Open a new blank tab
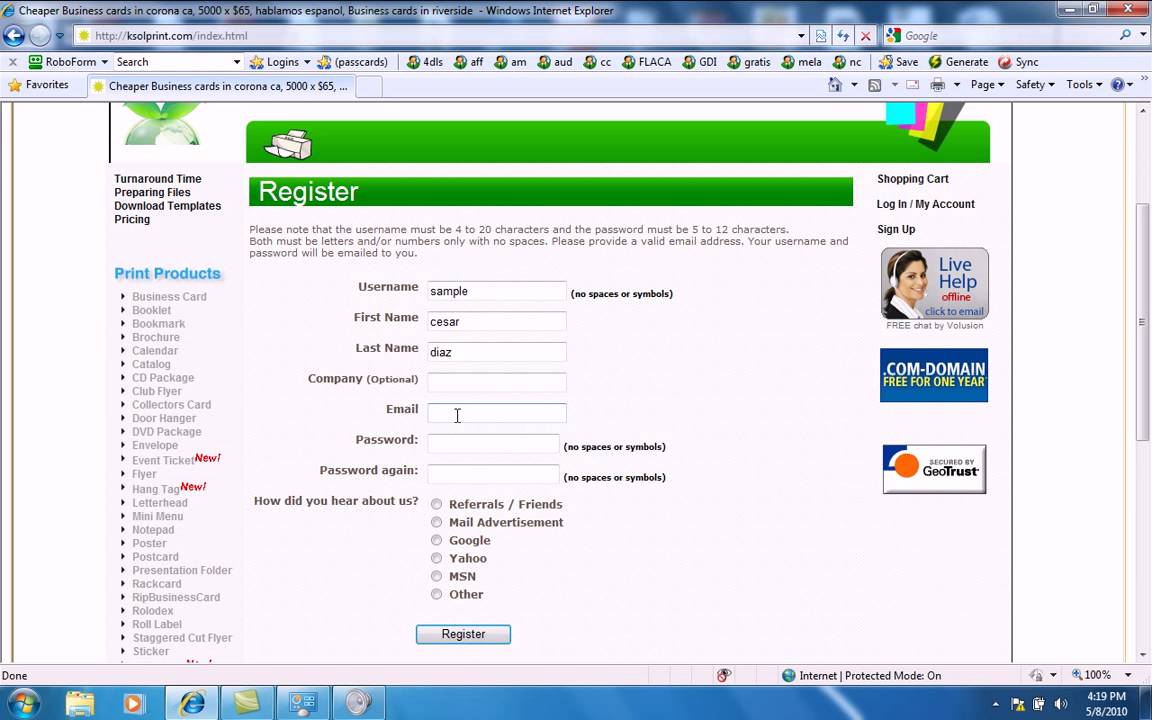 (369, 86)
